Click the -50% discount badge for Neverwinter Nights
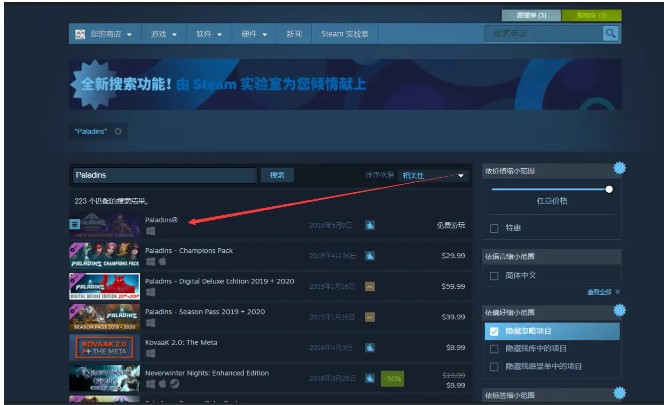Viewport: 664px width, 405px height. point(392,378)
